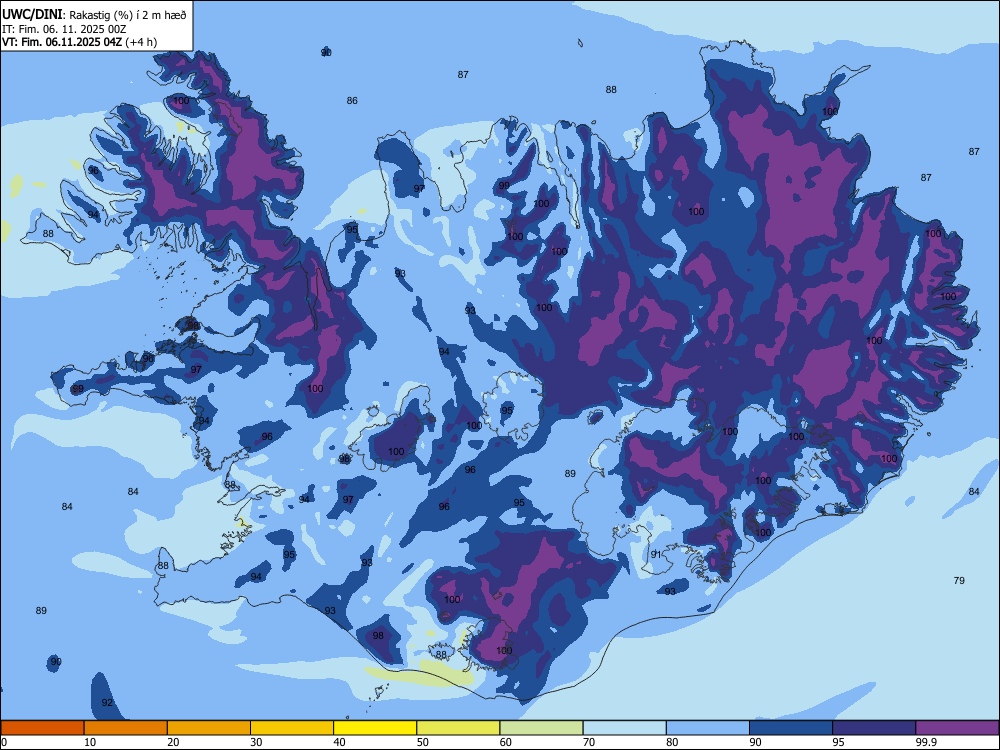Click the '40' legend scale label
Screen dimensions: 1000x750
339,742
